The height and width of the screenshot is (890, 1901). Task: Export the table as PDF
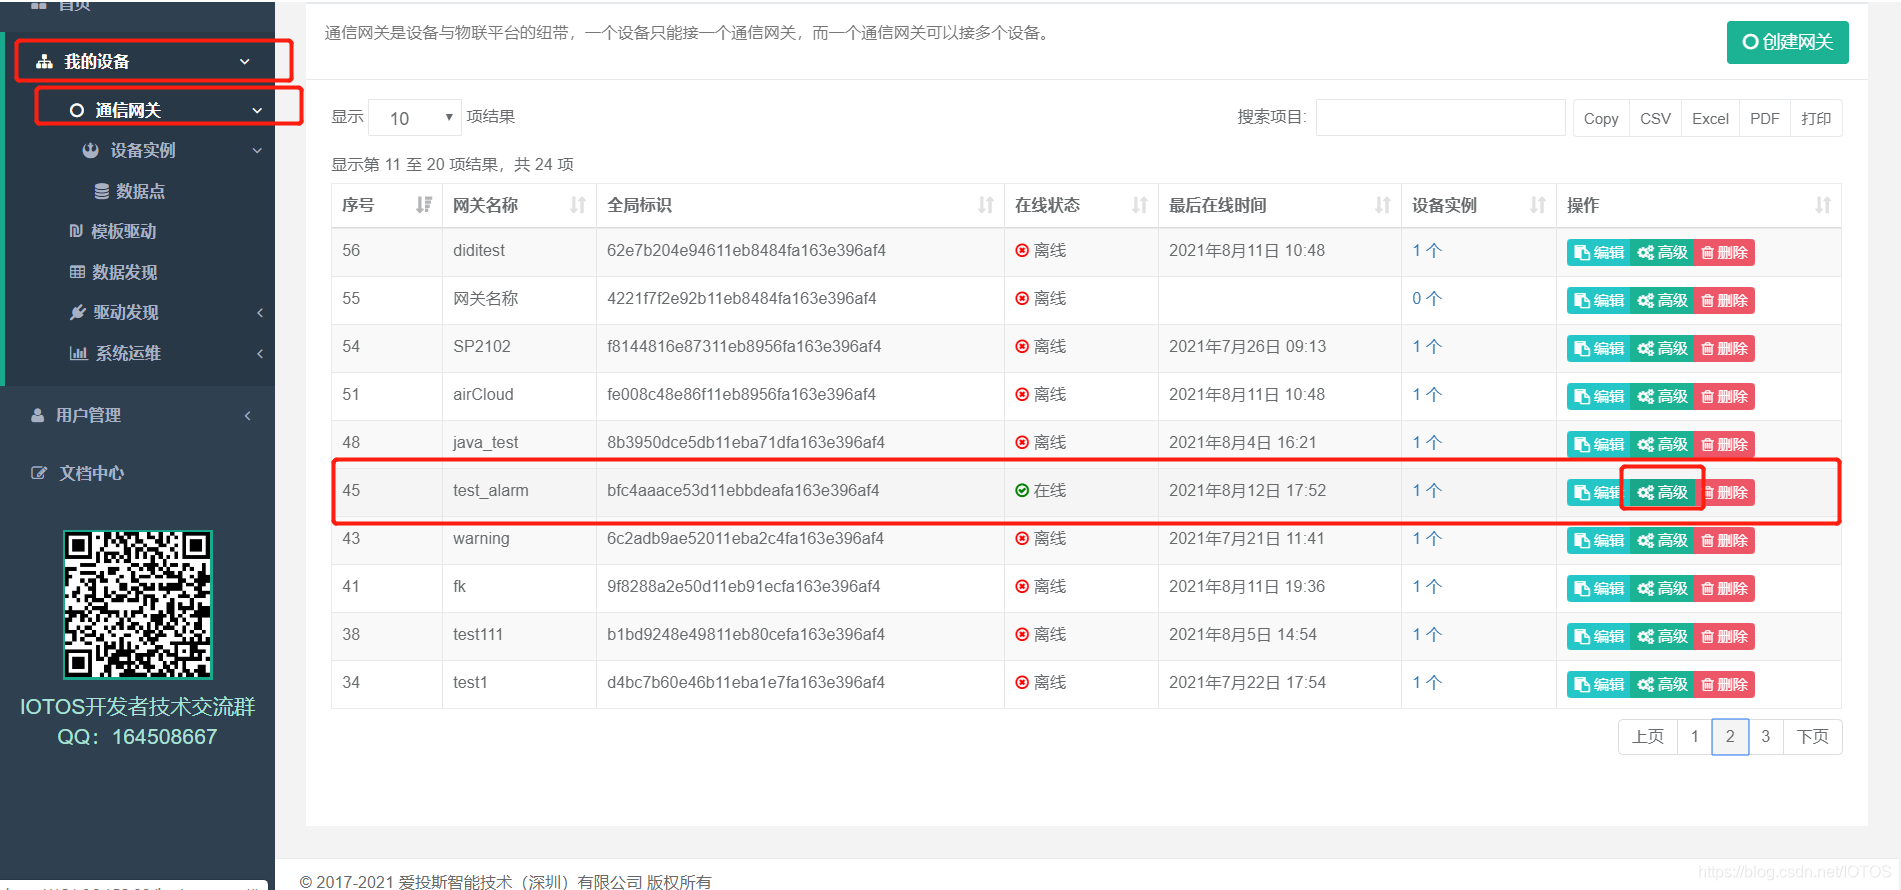[x=1764, y=118]
